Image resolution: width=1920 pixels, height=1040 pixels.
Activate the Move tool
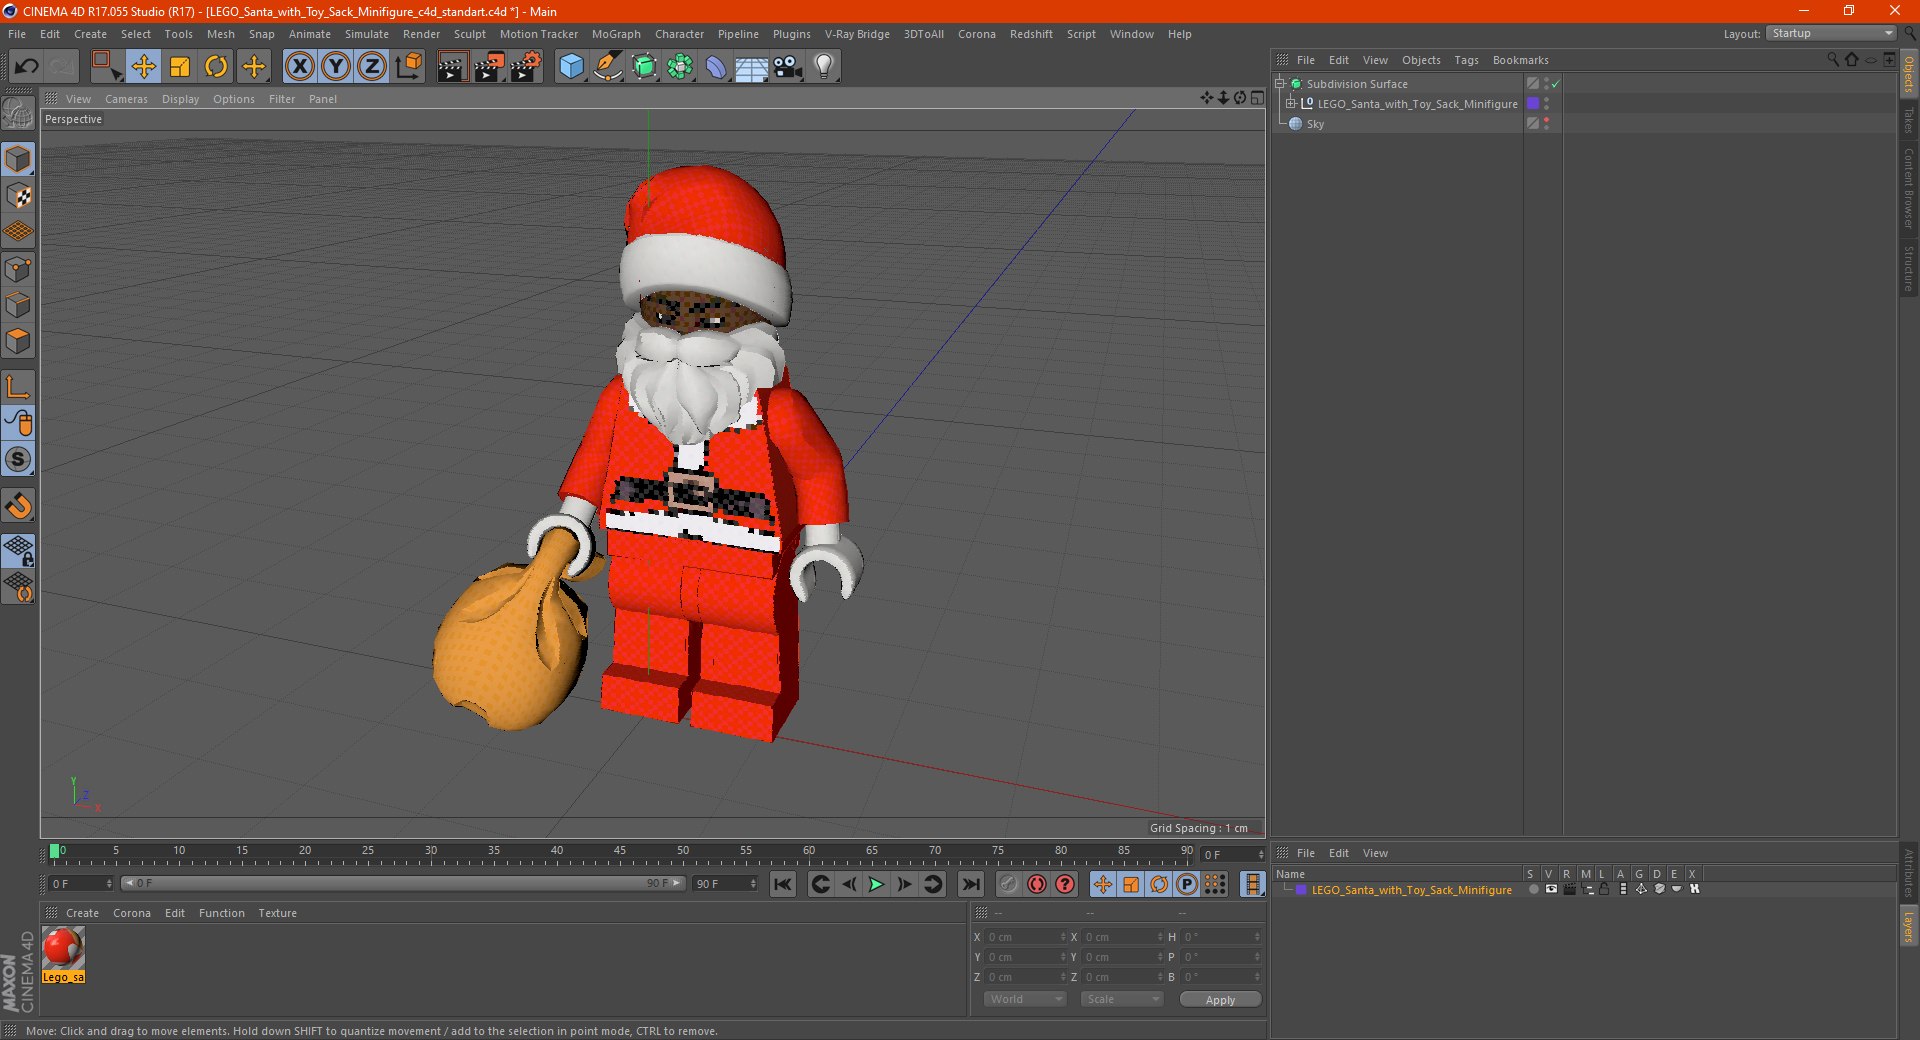pyautogui.click(x=143, y=67)
